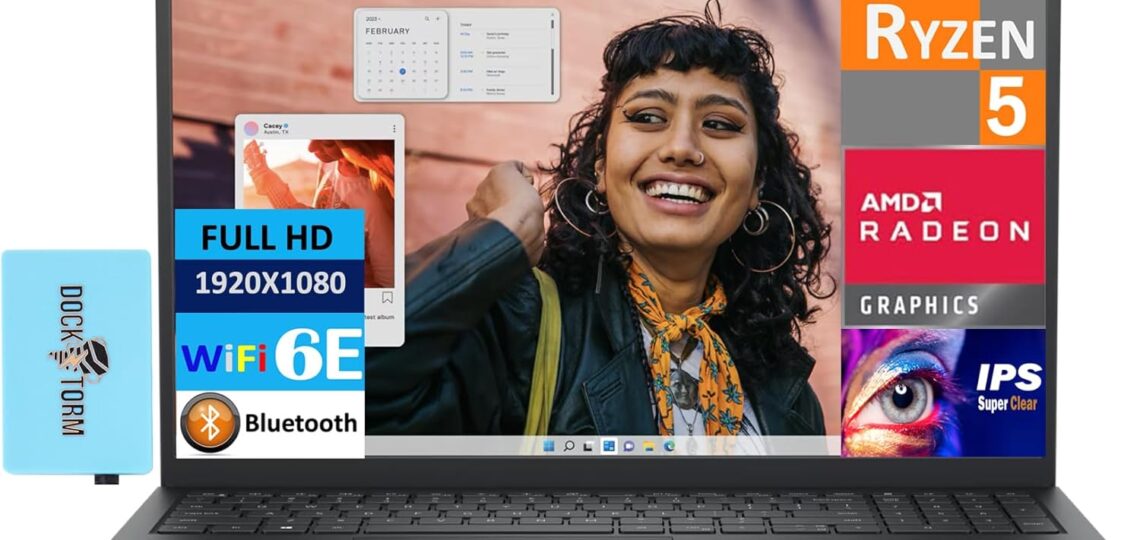Expand the year dropdown in calendar widget
The height and width of the screenshot is (540, 1140).
373,19
